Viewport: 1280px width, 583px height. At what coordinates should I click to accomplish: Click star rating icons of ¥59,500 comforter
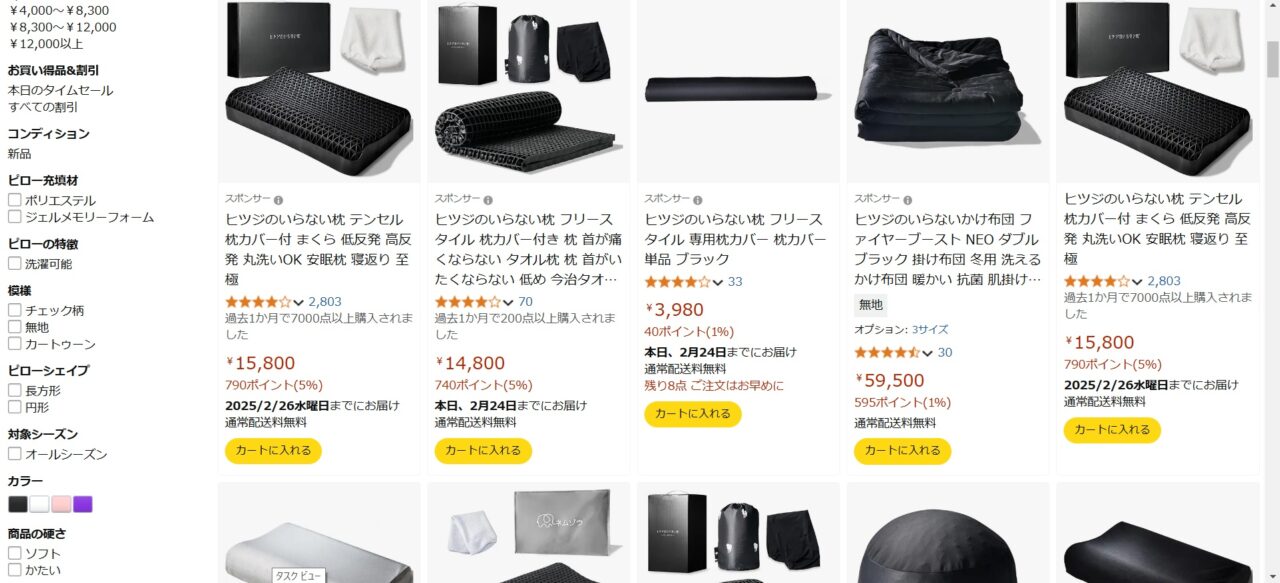(887, 352)
